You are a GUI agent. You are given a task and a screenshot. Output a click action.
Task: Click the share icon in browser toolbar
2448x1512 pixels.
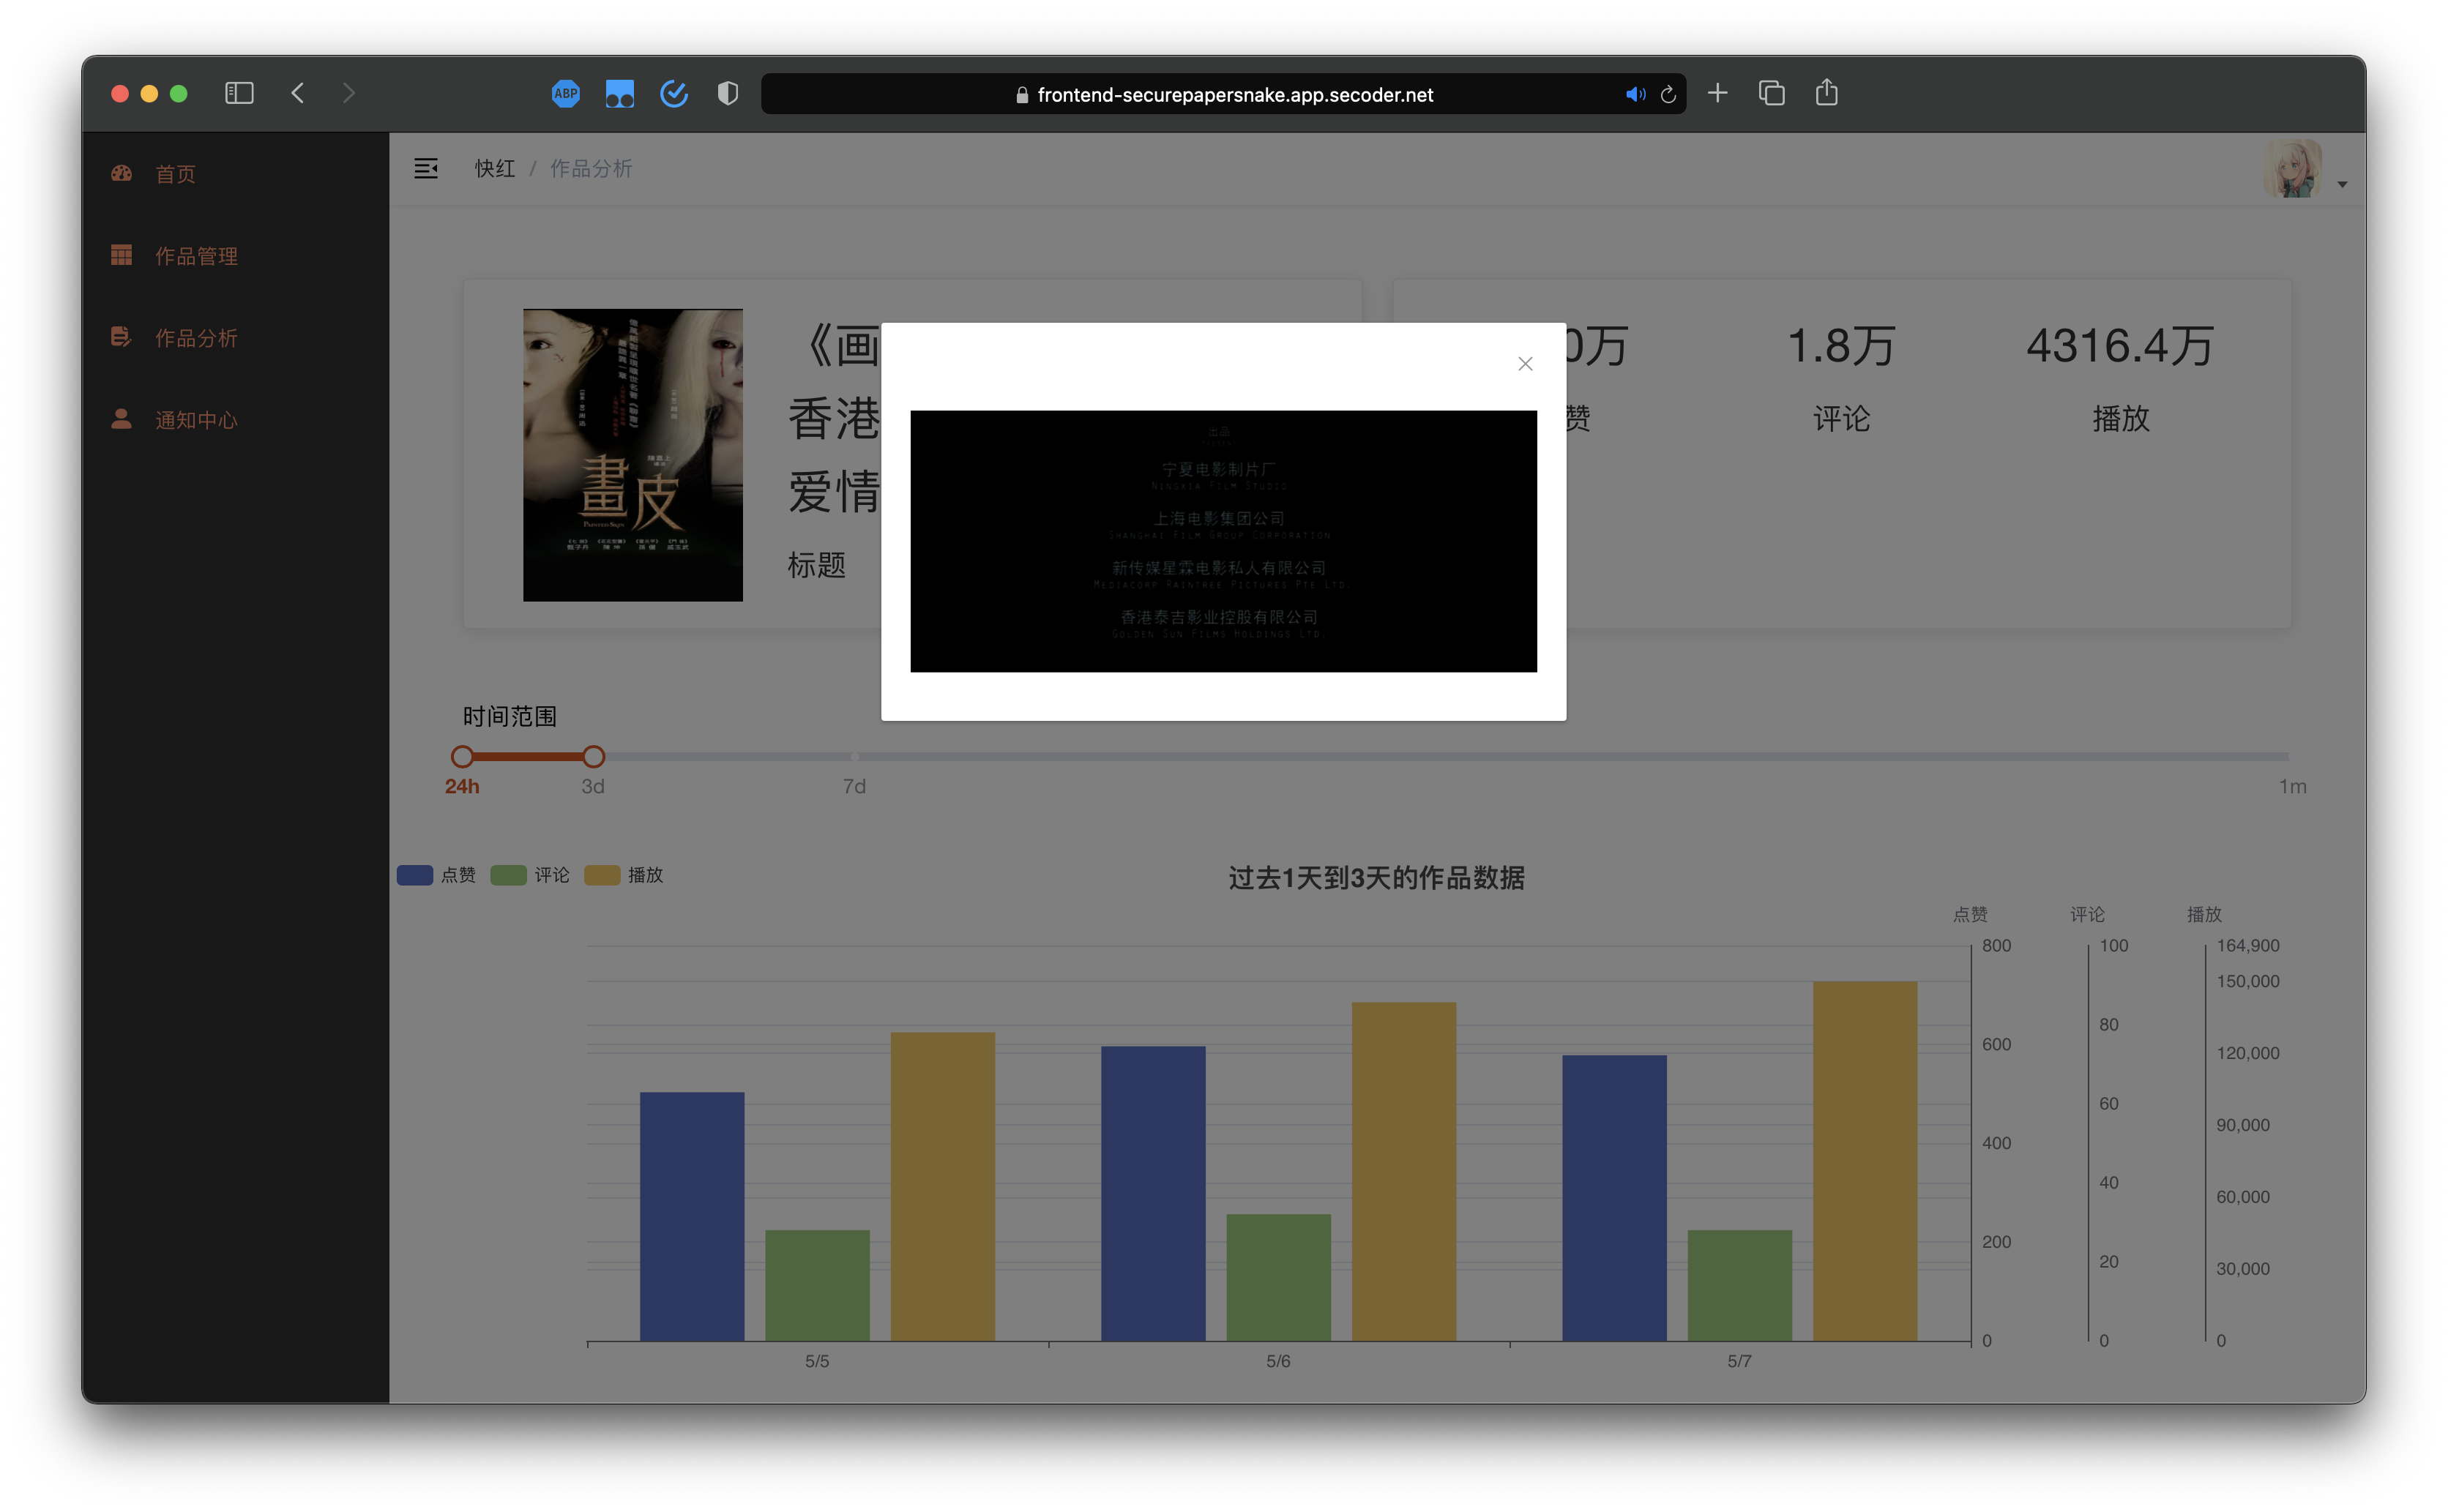[x=1826, y=92]
